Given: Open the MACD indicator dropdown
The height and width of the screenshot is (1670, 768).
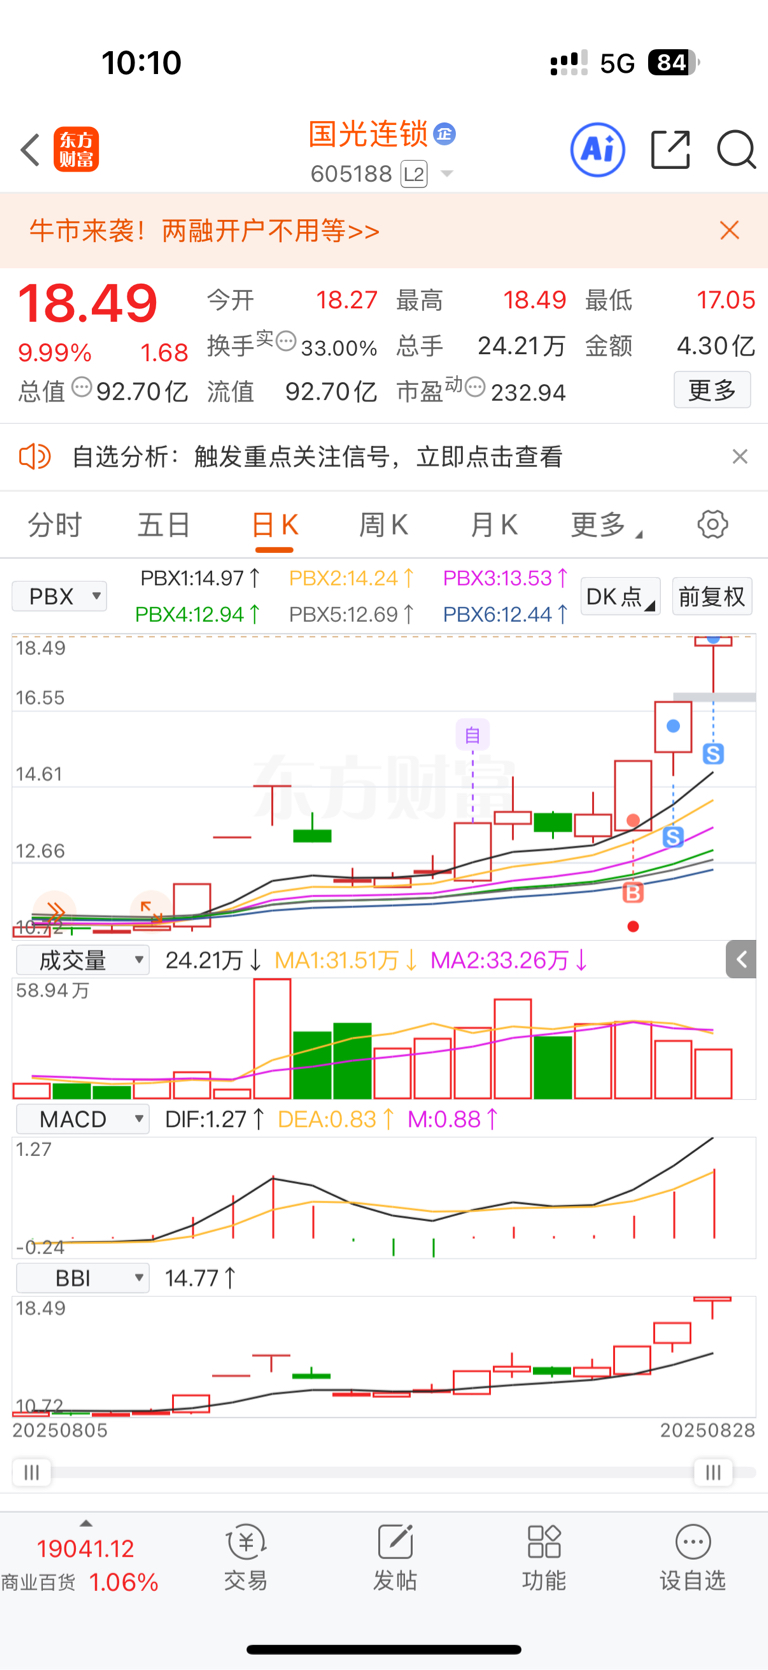Looking at the screenshot, I should tap(83, 1119).
